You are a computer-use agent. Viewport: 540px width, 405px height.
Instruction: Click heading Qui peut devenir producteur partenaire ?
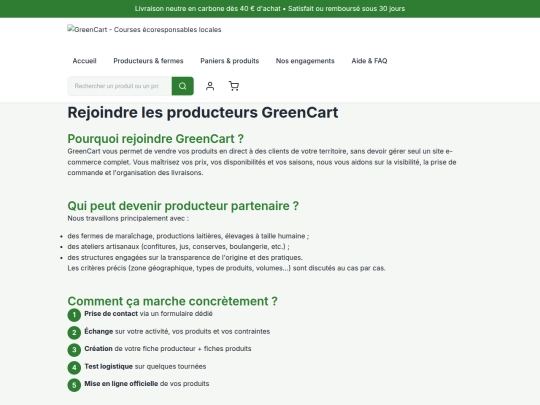[x=183, y=206]
